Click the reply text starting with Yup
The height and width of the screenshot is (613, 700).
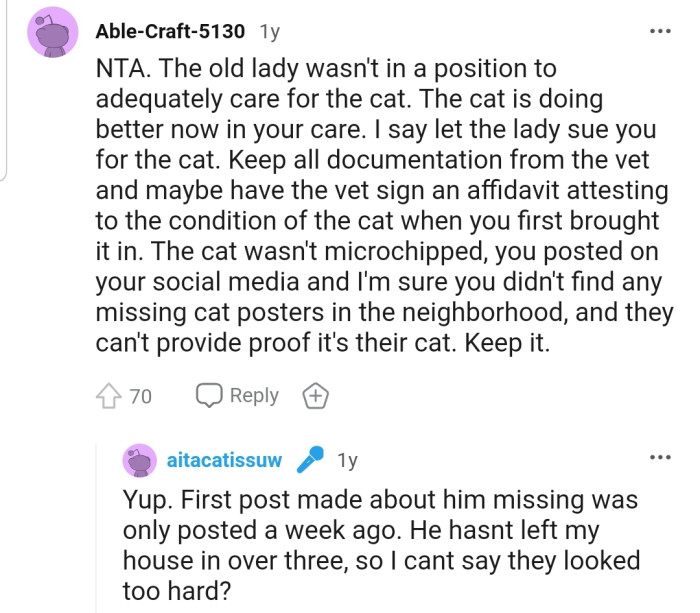(x=380, y=529)
